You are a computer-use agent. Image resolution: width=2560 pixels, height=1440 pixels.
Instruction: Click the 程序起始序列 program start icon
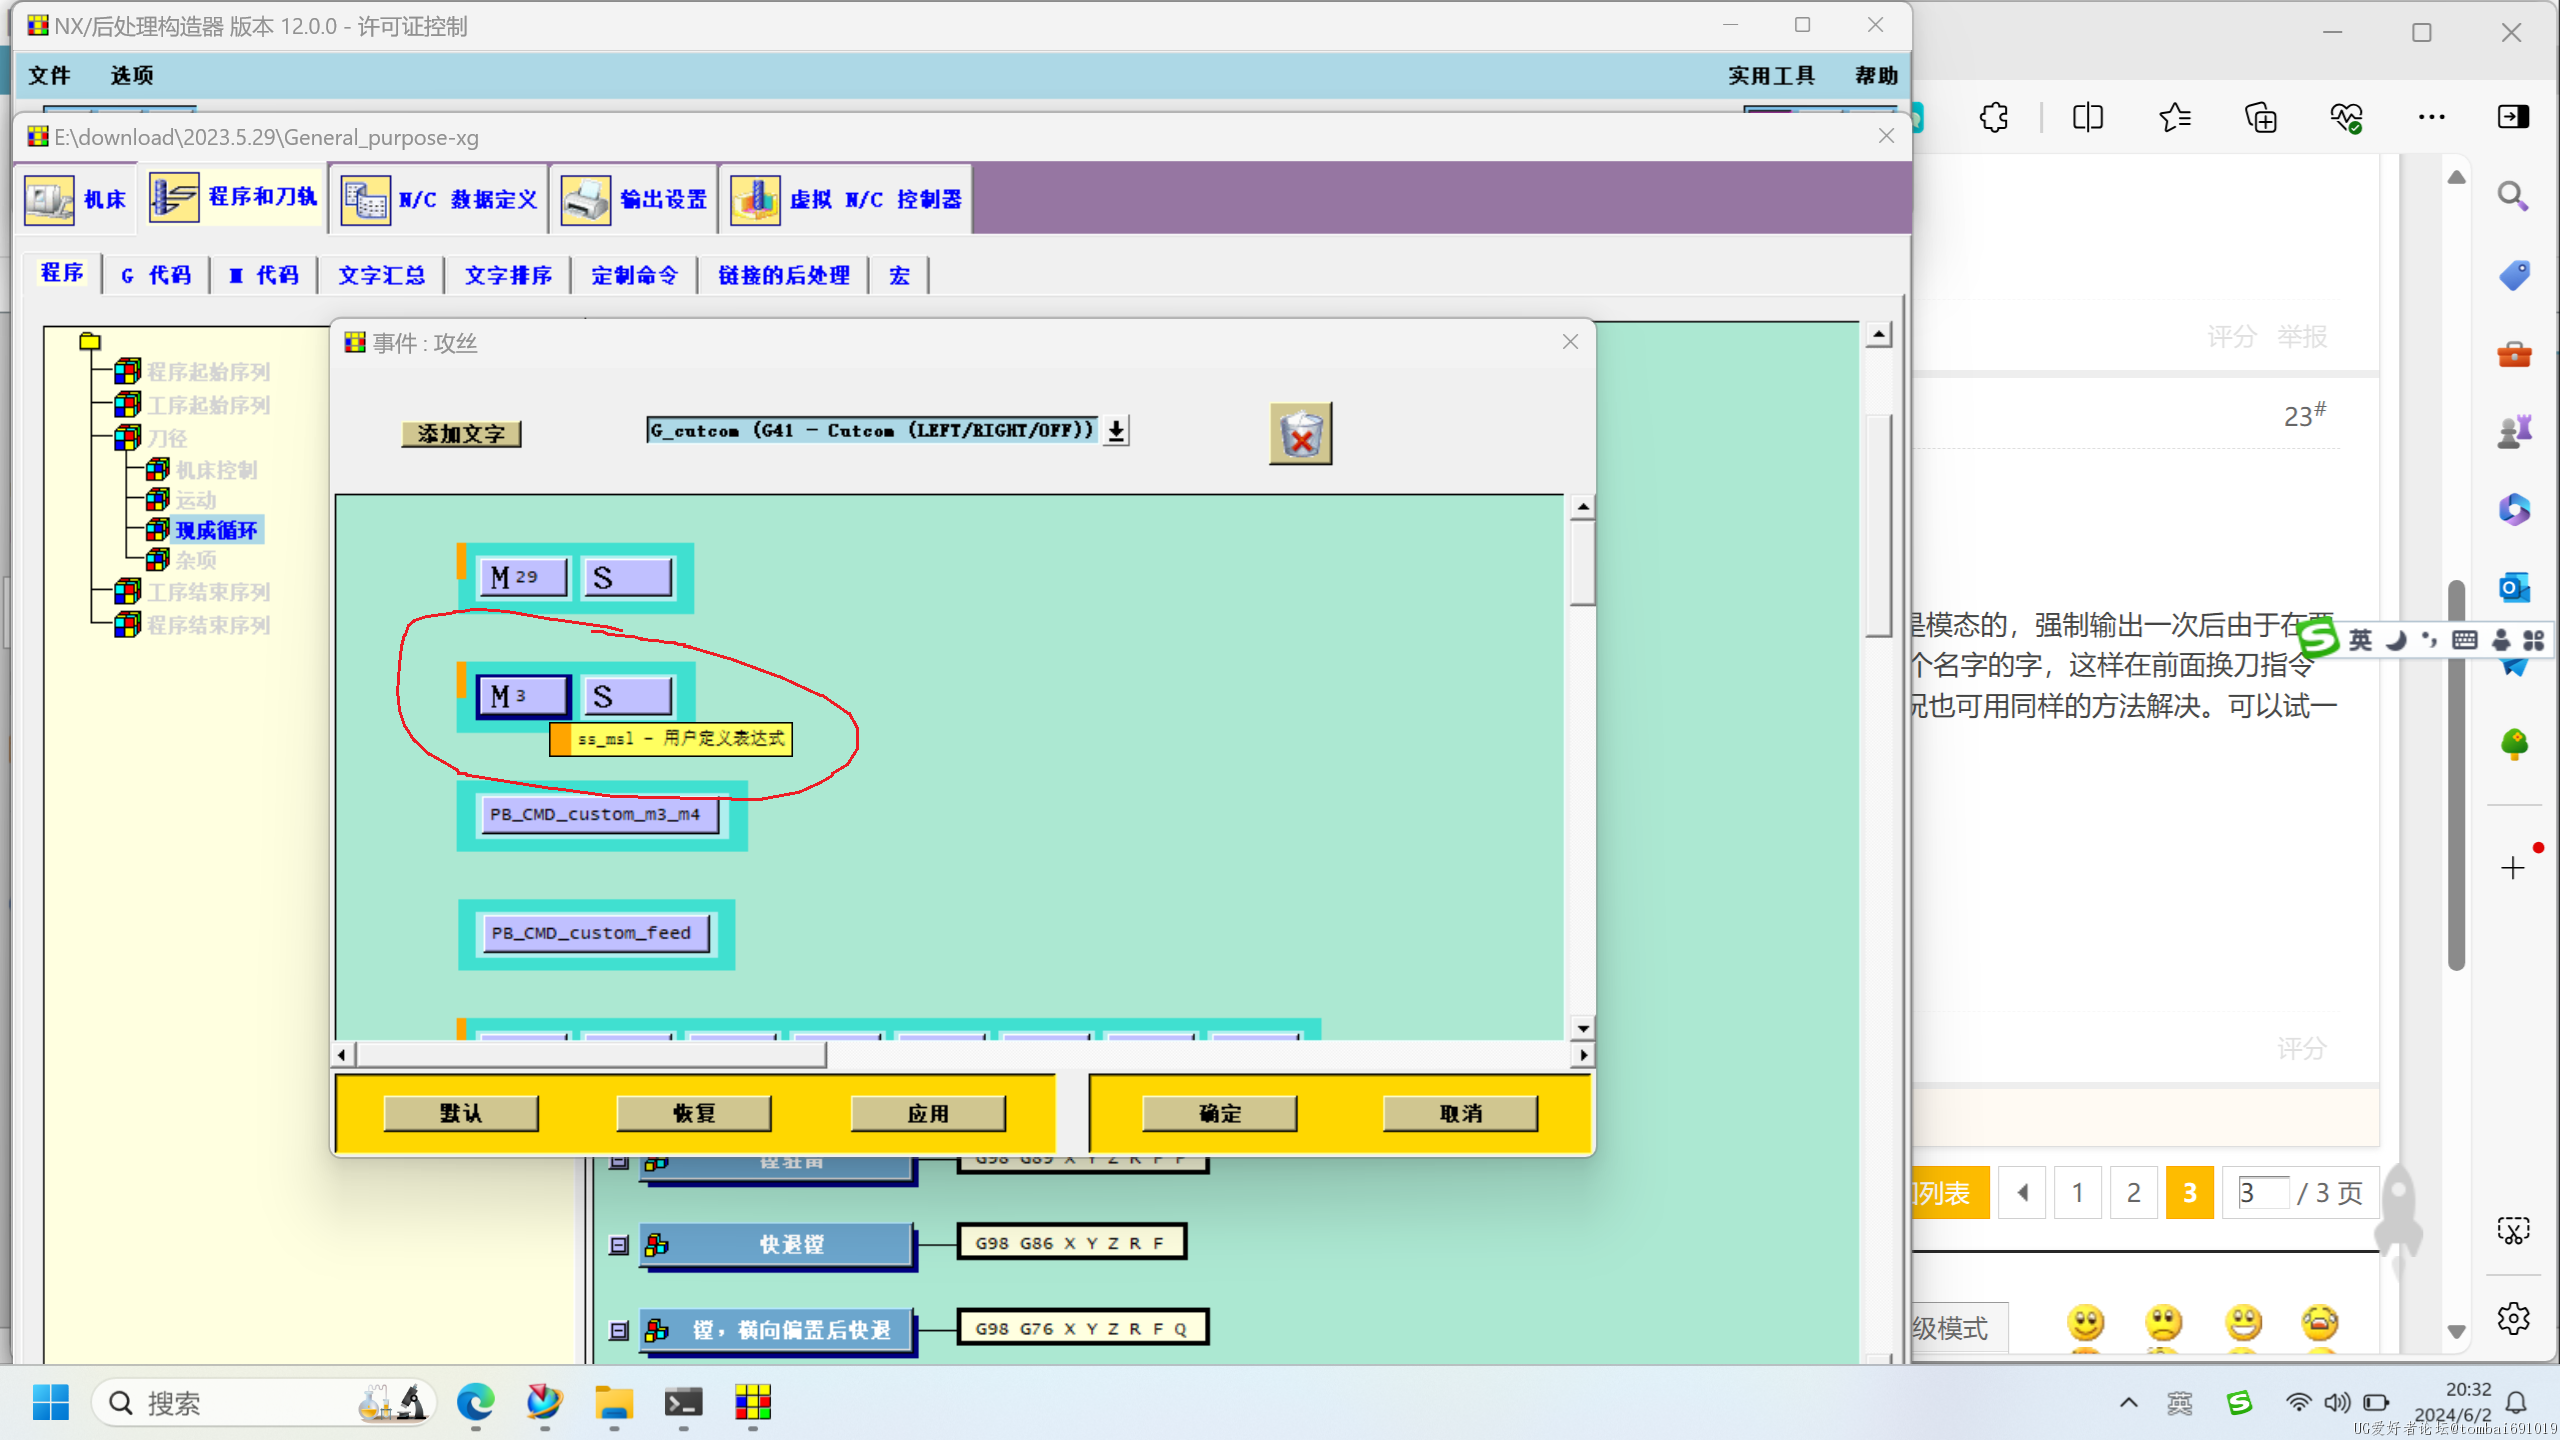130,373
